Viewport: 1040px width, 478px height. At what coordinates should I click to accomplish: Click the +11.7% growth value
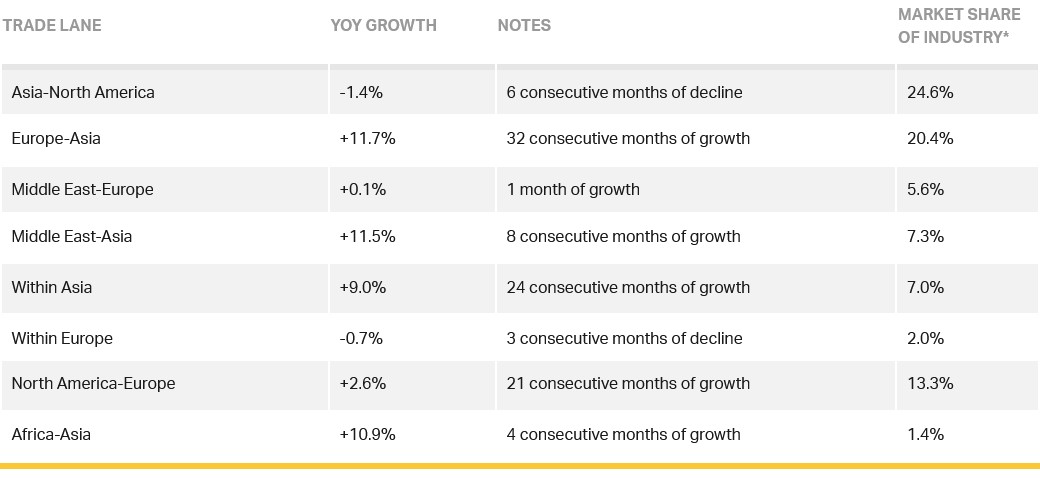[x=367, y=139]
